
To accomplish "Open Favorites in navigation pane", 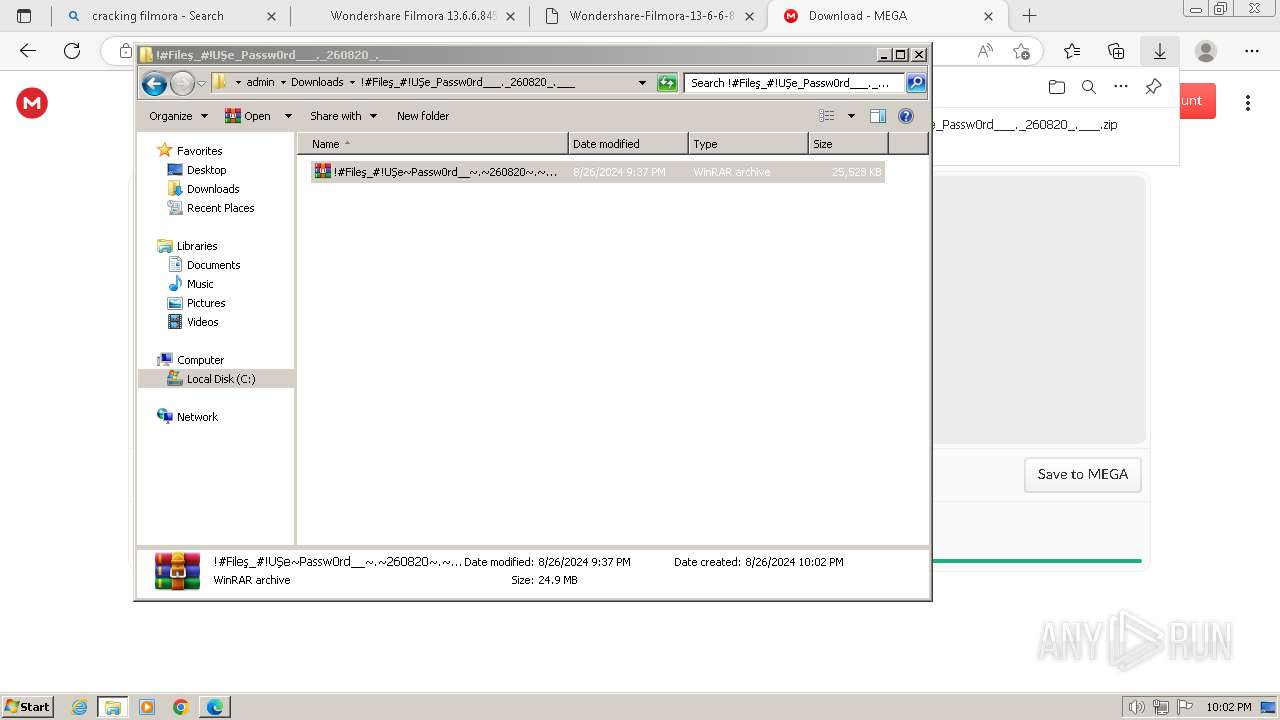I will coord(199,151).
